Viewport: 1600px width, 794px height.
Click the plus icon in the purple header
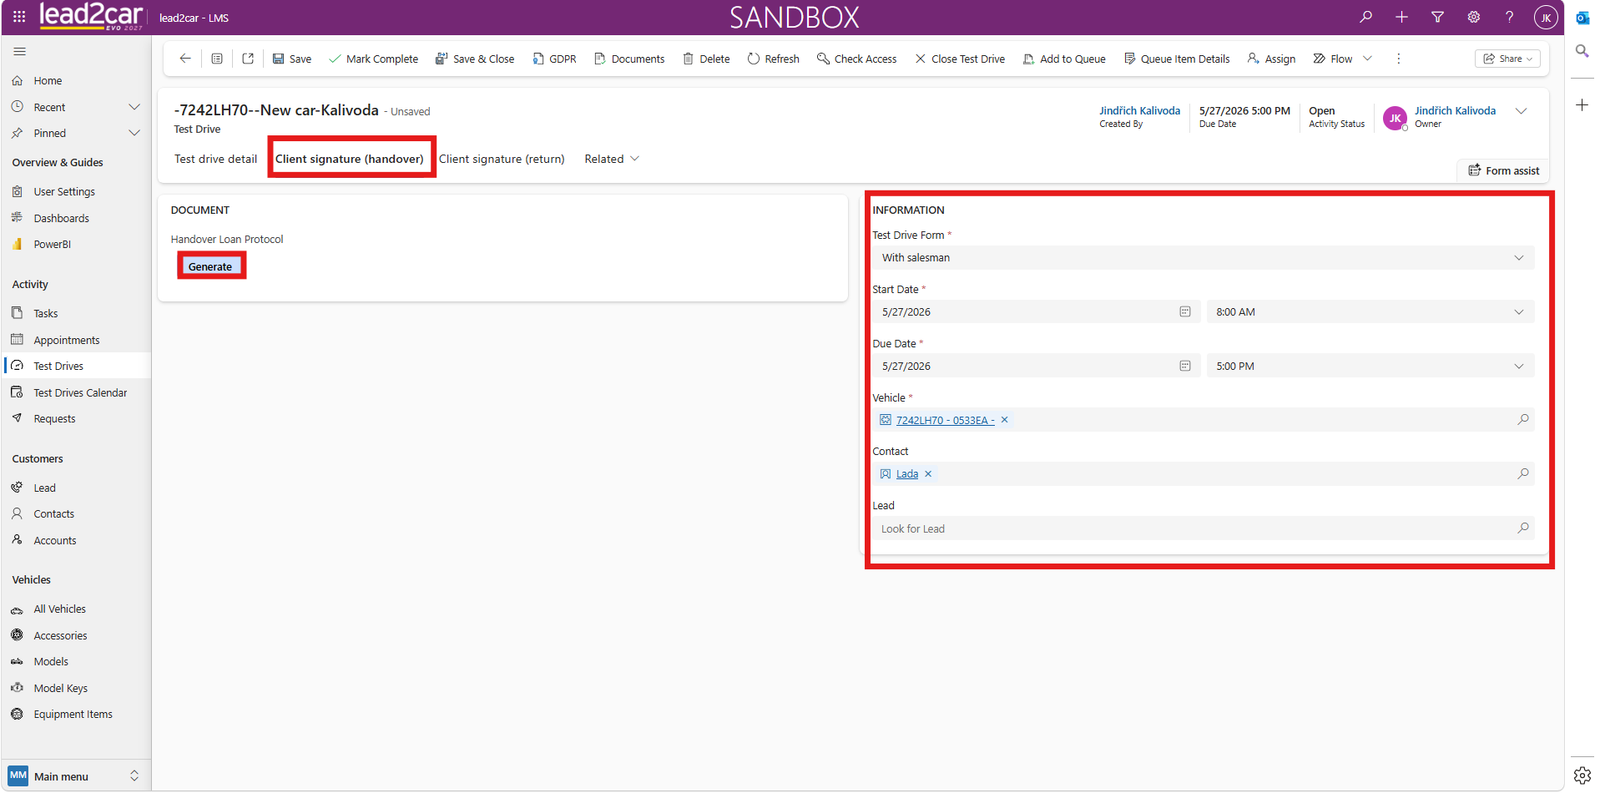1402,17
